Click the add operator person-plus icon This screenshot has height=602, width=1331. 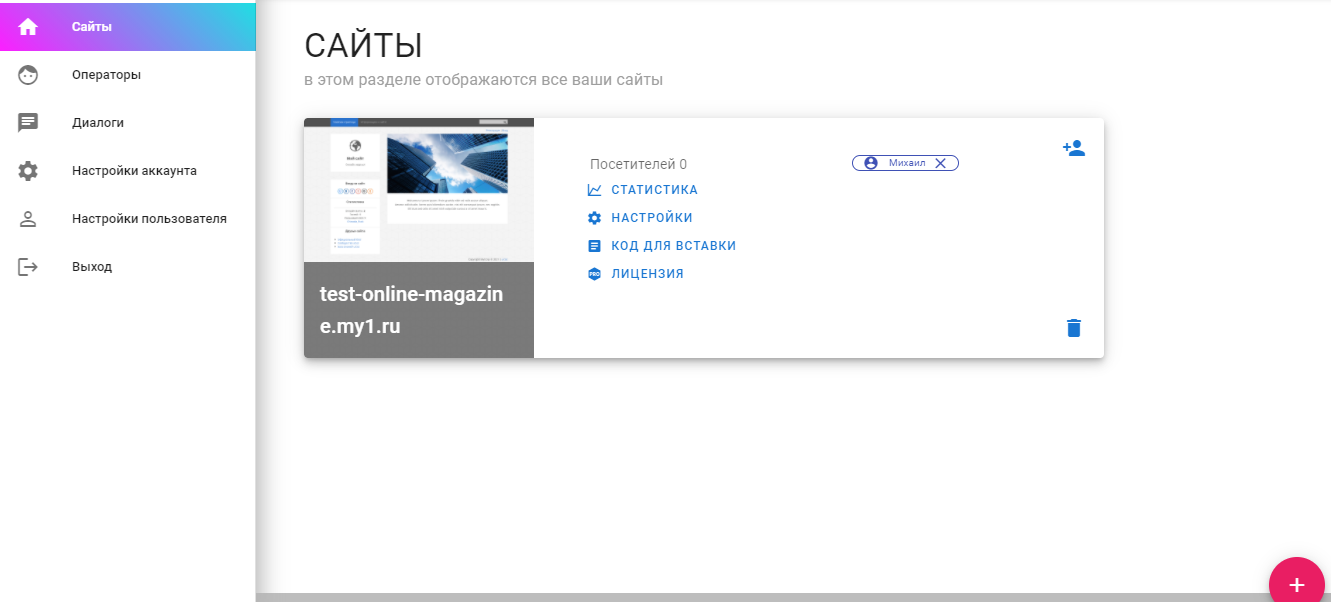coord(1073,148)
